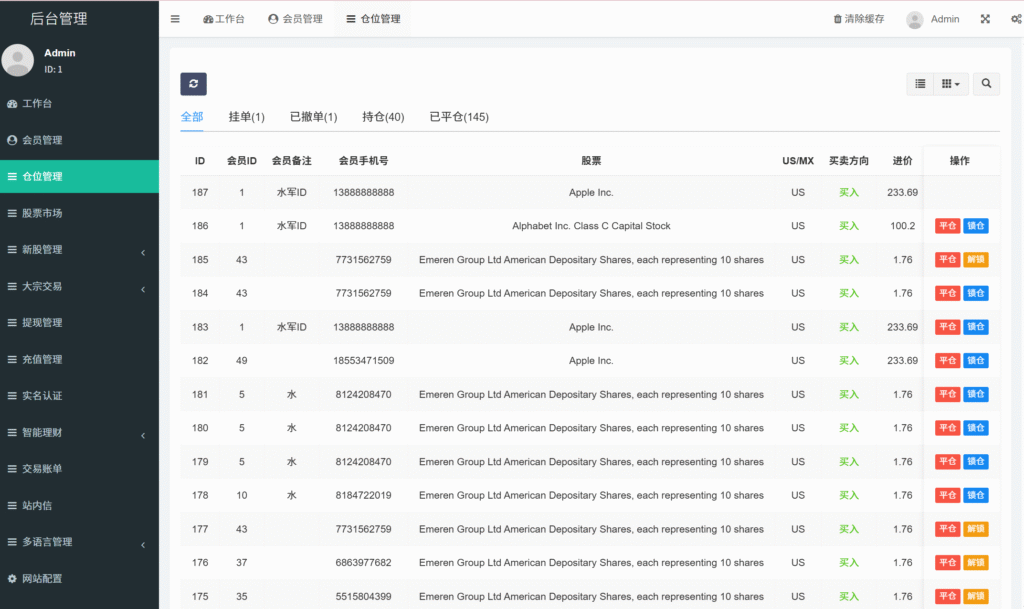Image resolution: width=1024 pixels, height=609 pixels.
Task: Toggle the sidebar with the hamburger icon
Action: point(175,19)
